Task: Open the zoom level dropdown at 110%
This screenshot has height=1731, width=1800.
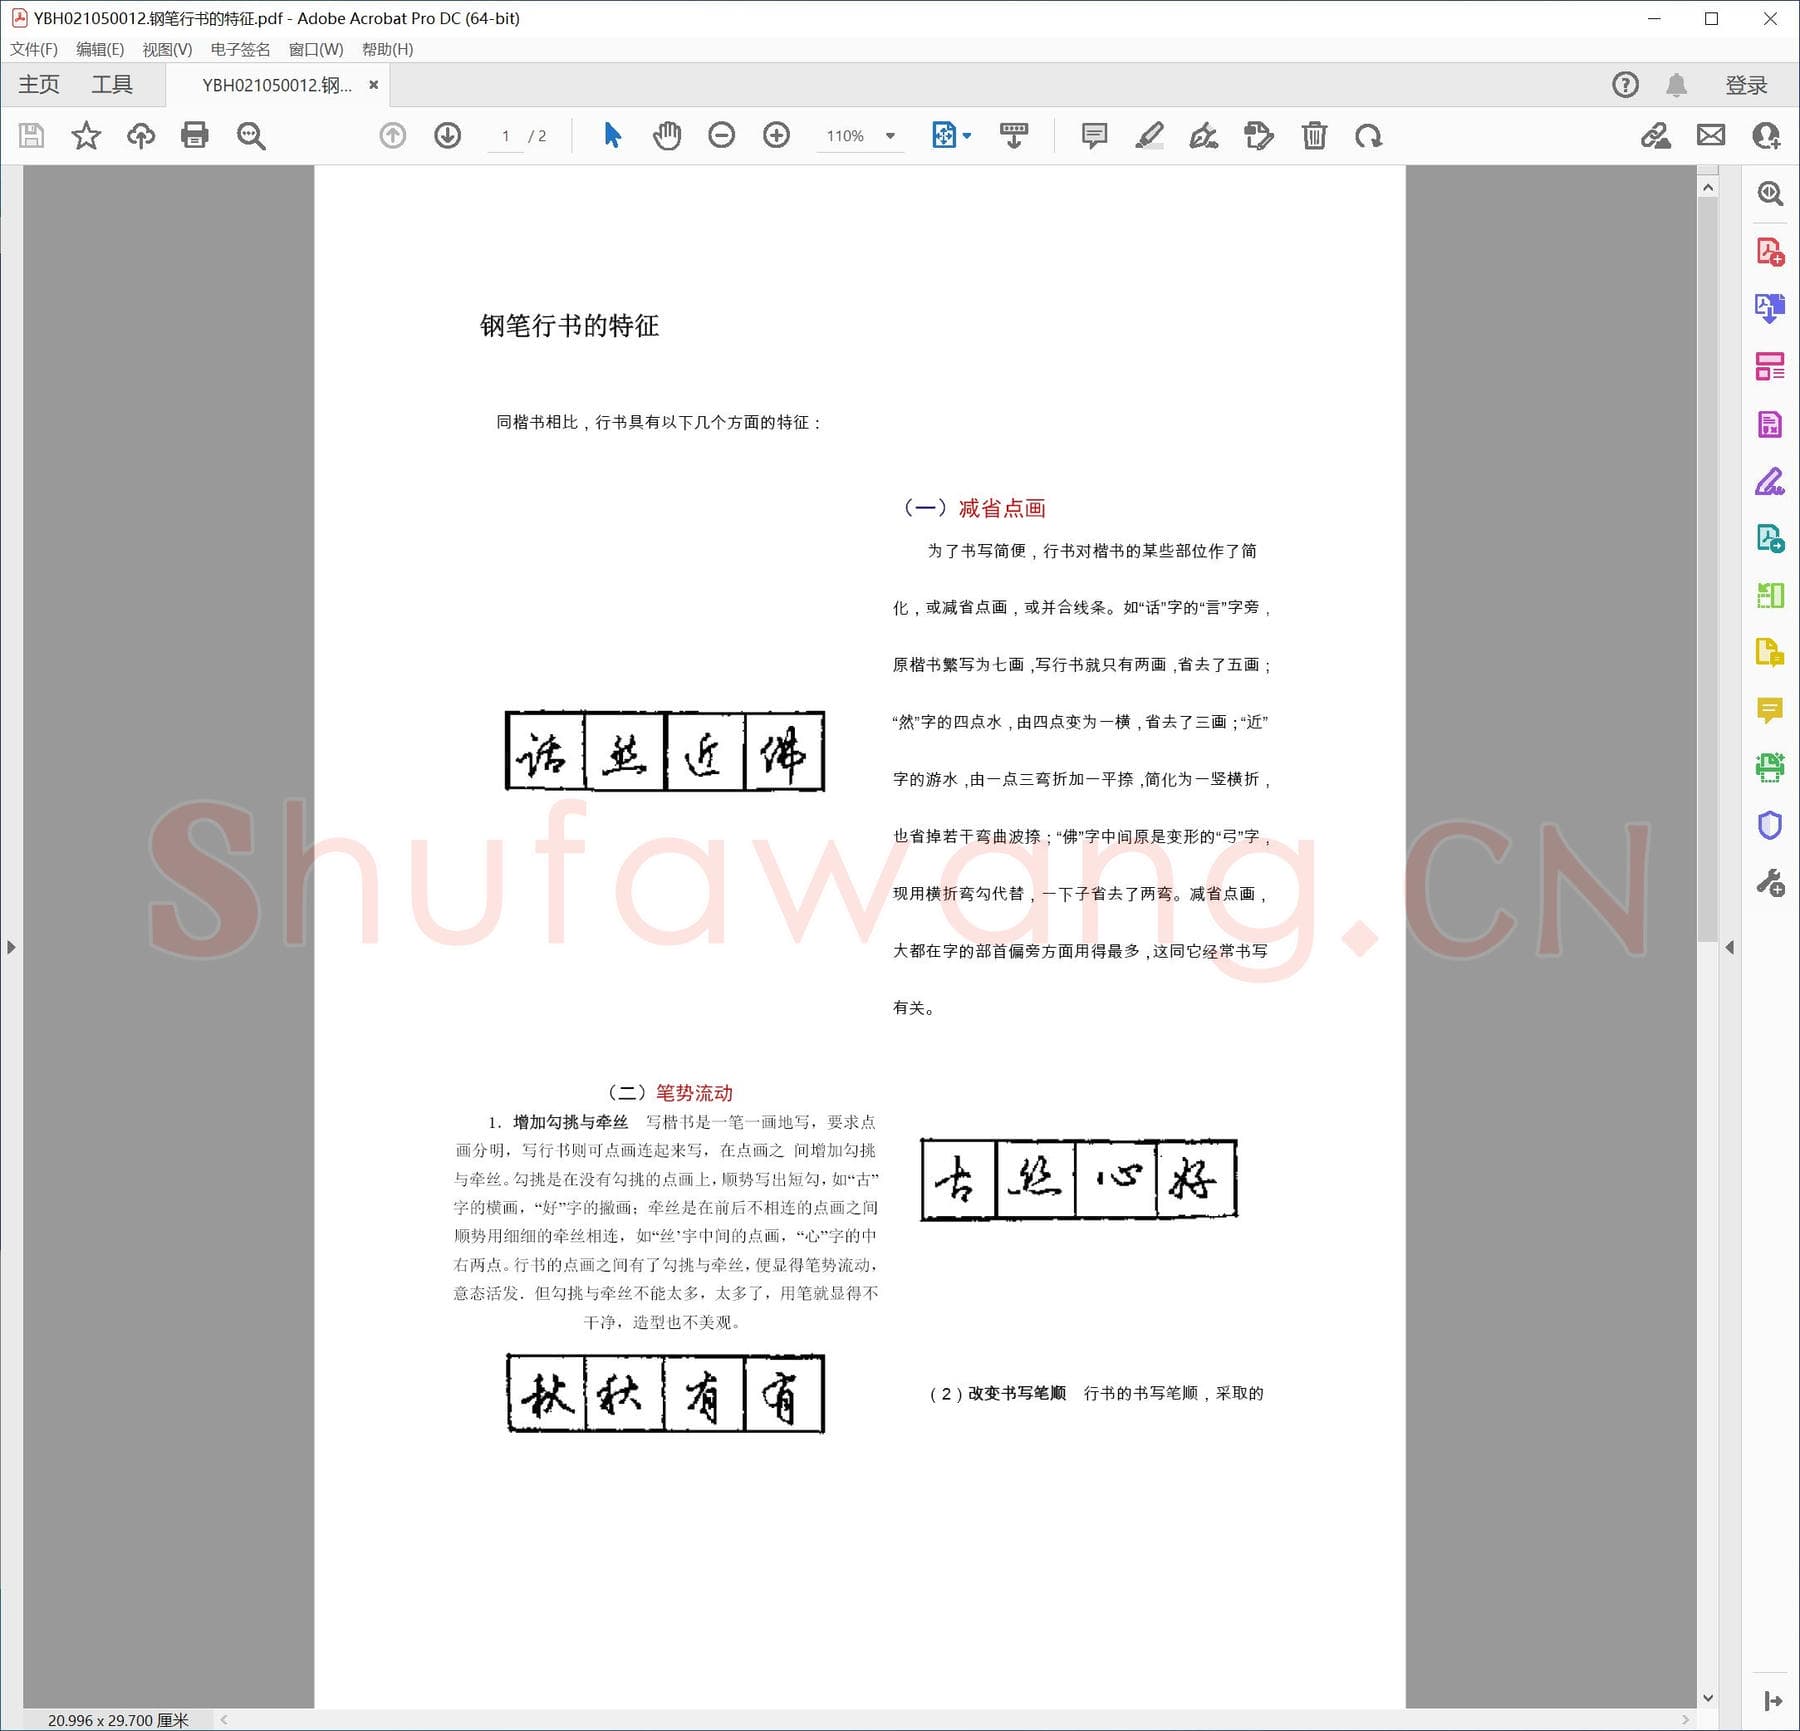Action: coord(890,136)
